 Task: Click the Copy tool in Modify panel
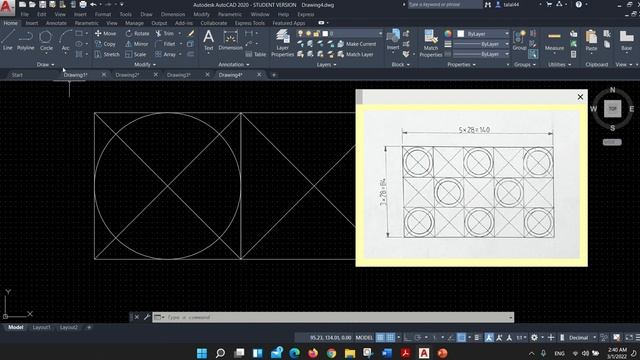[x=105, y=44]
